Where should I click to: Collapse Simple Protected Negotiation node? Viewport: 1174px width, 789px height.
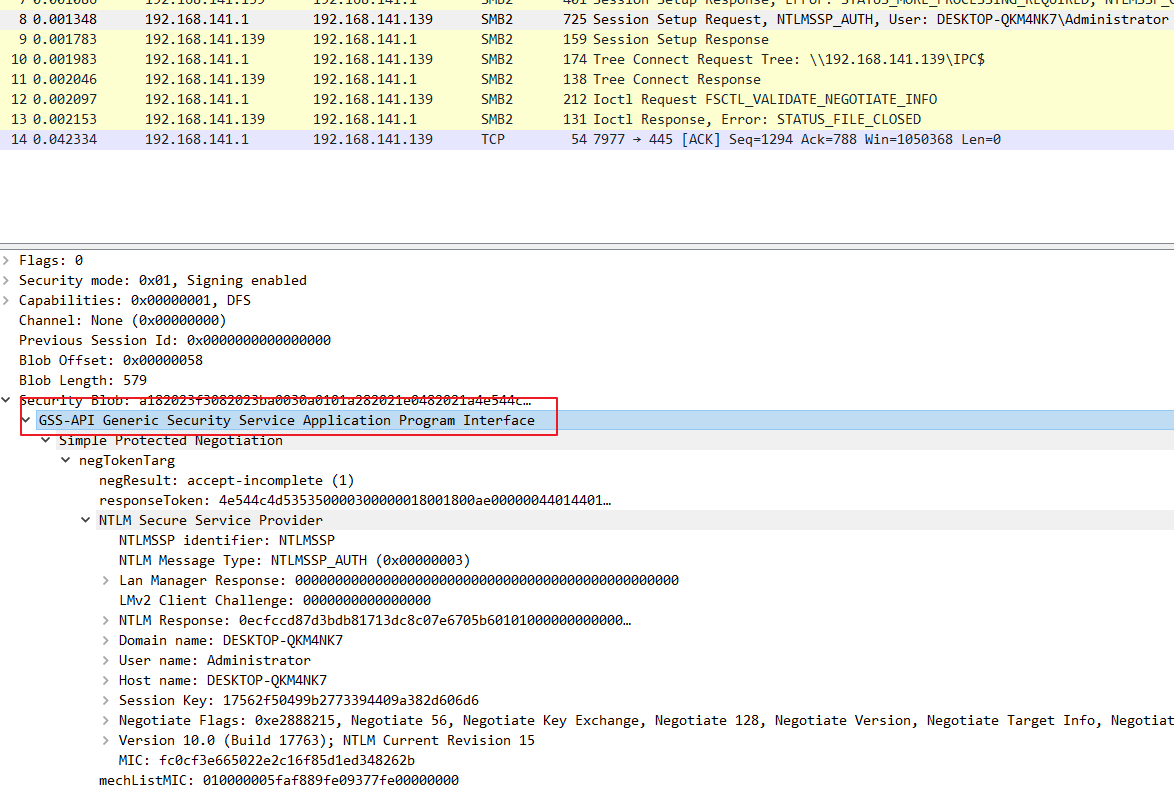coord(46,440)
